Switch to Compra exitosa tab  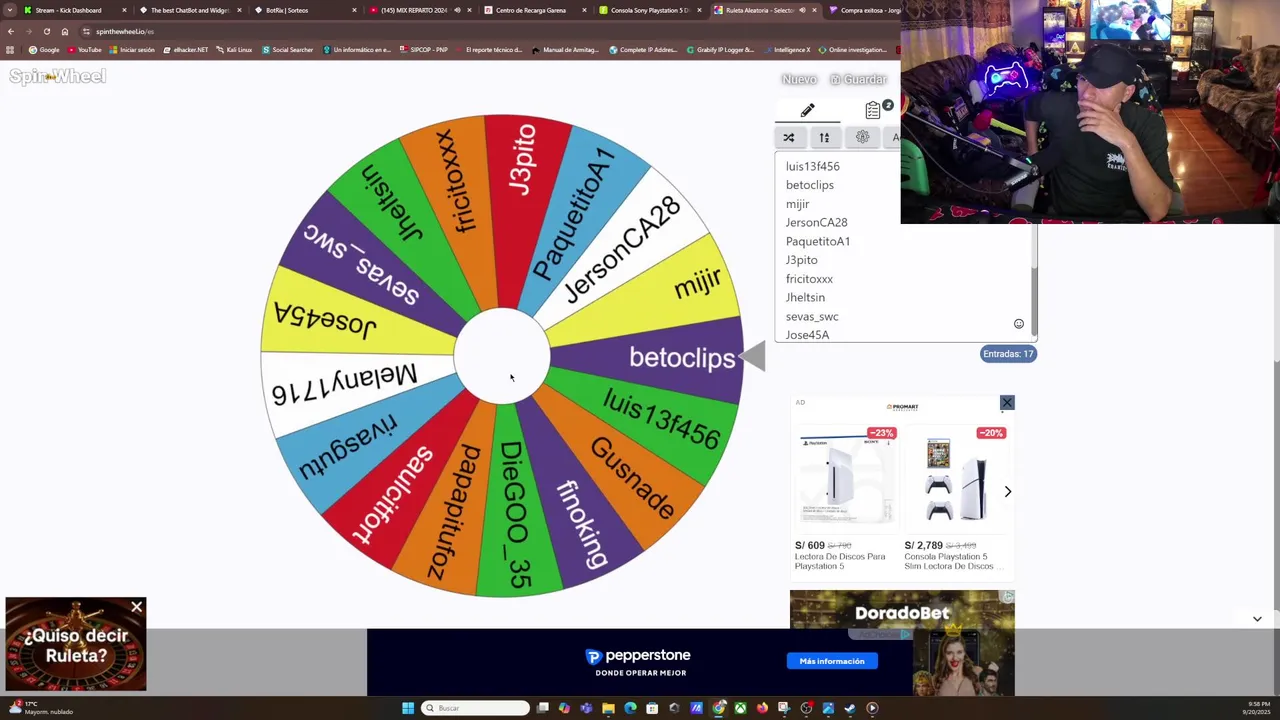click(868, 10)
